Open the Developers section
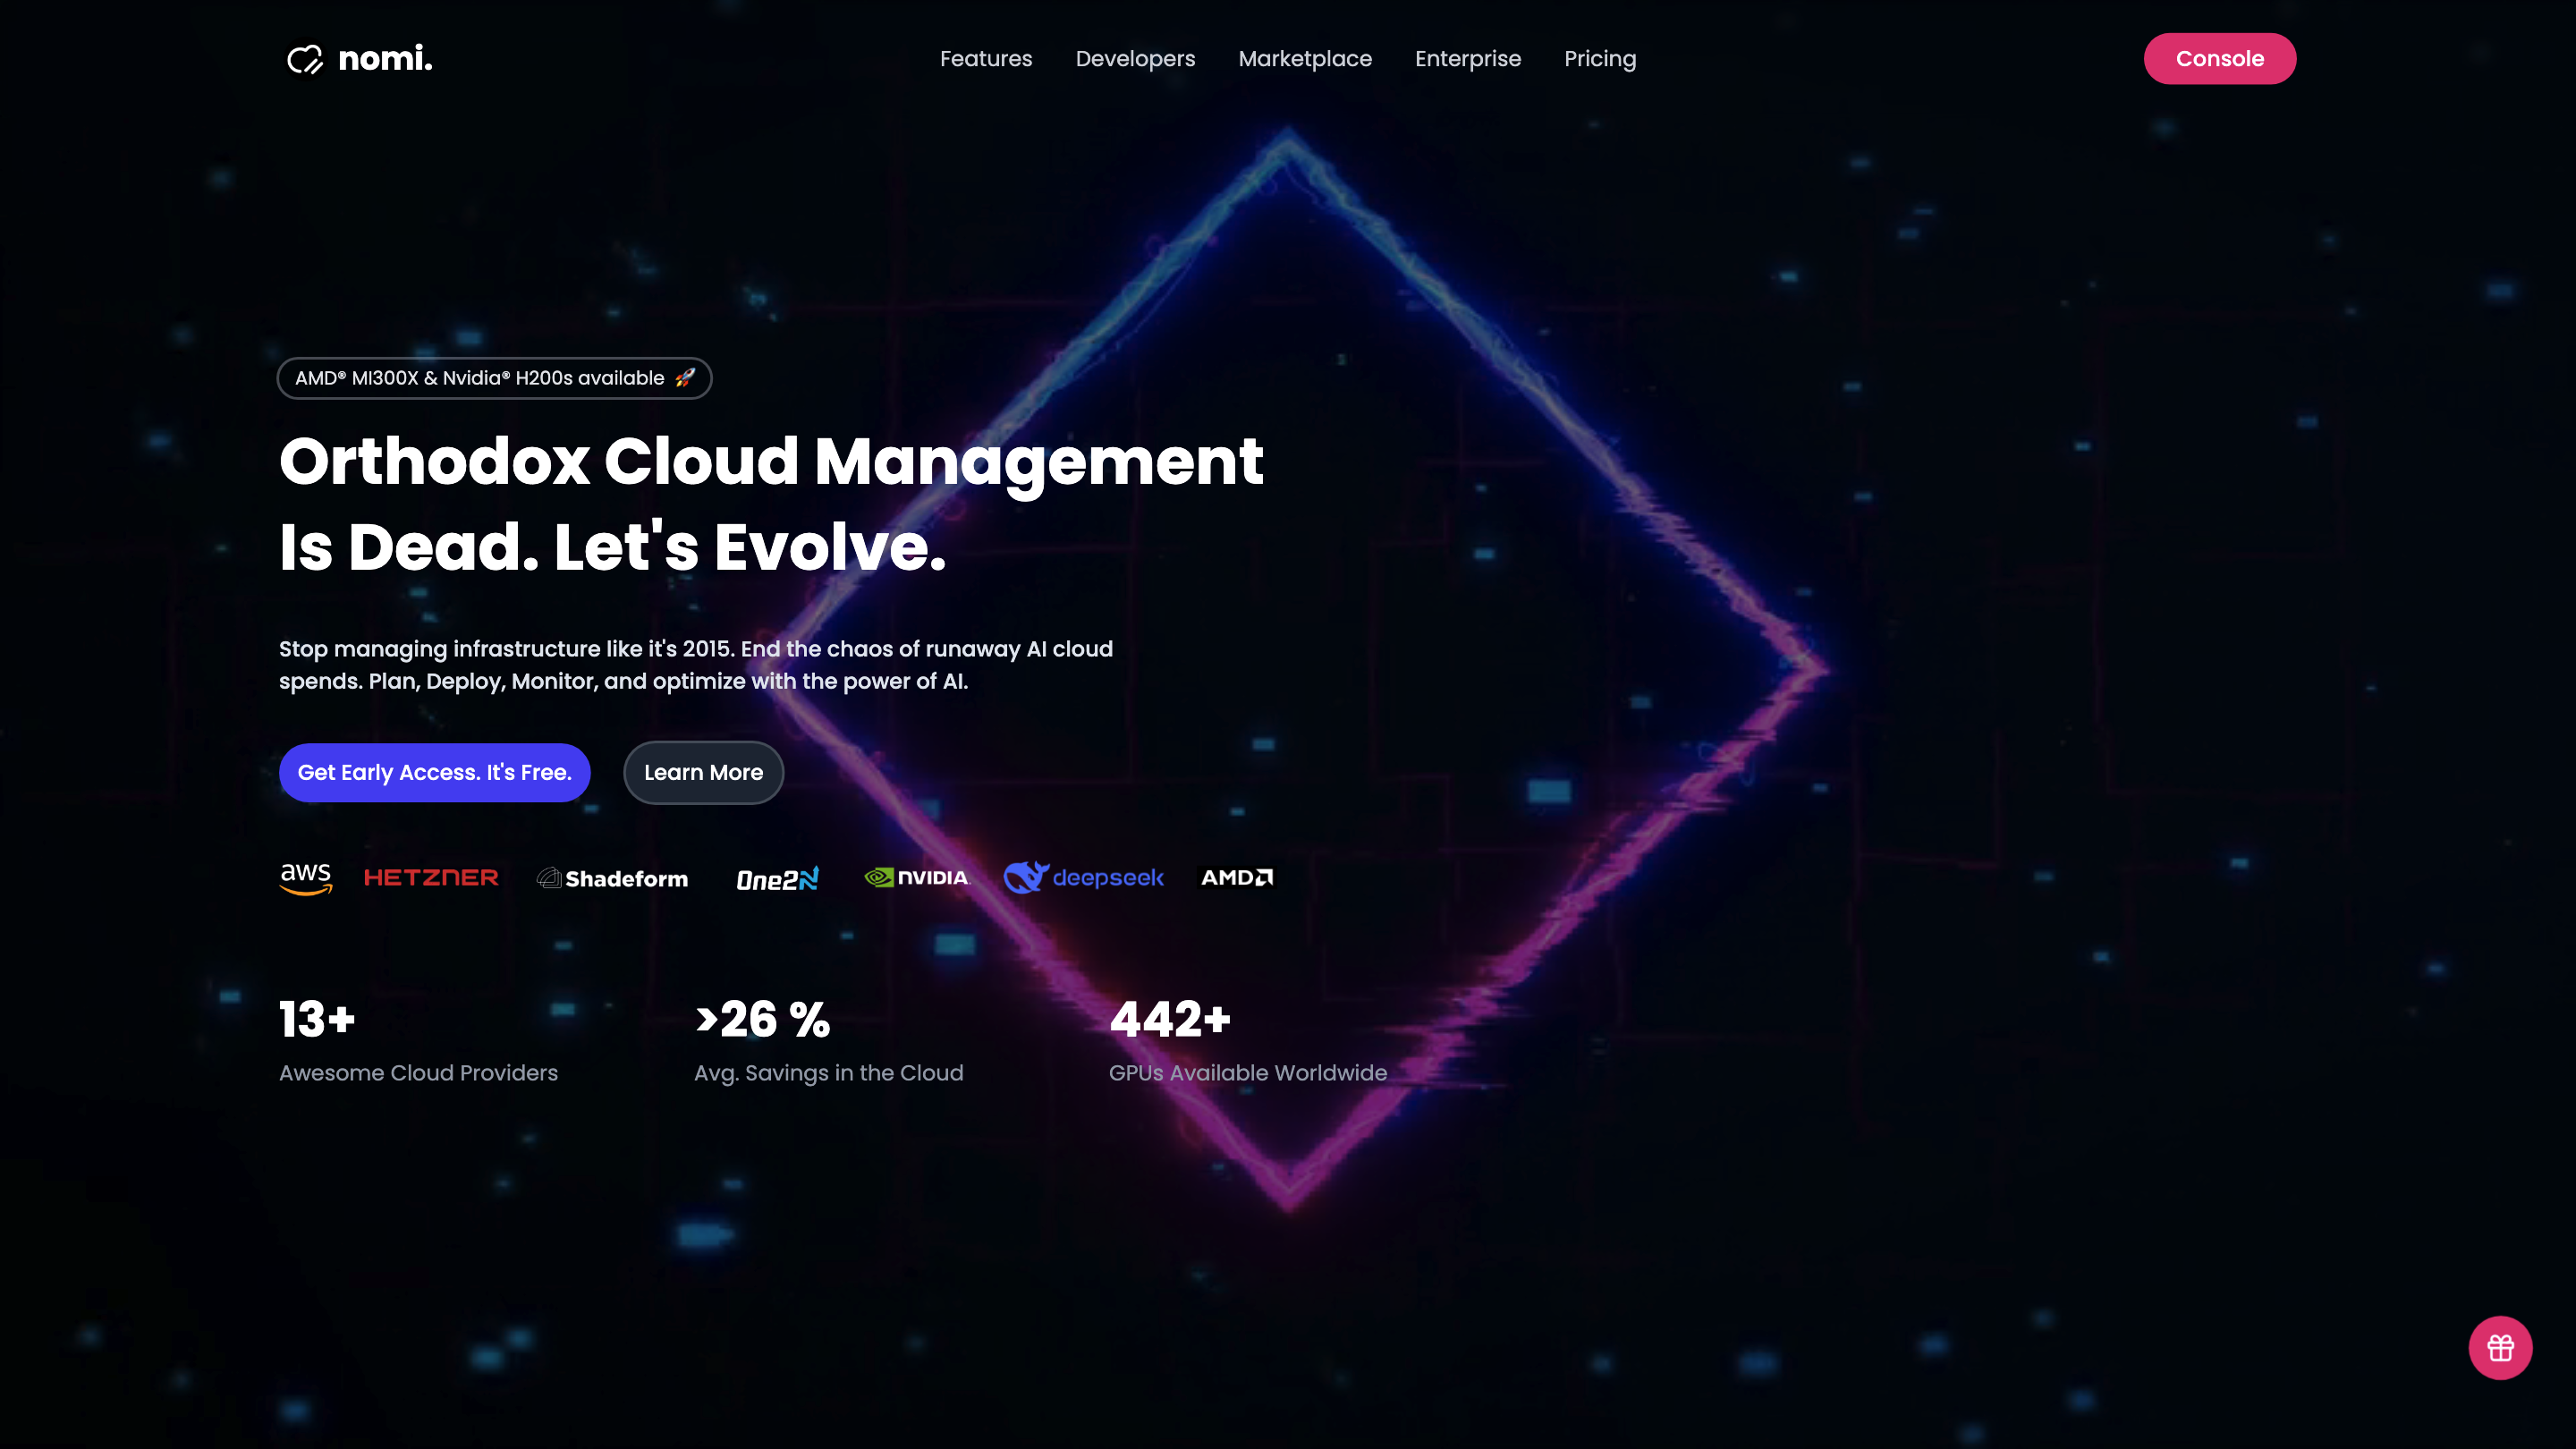The image size is (2576, 1449). click(x=1135, y=58)
